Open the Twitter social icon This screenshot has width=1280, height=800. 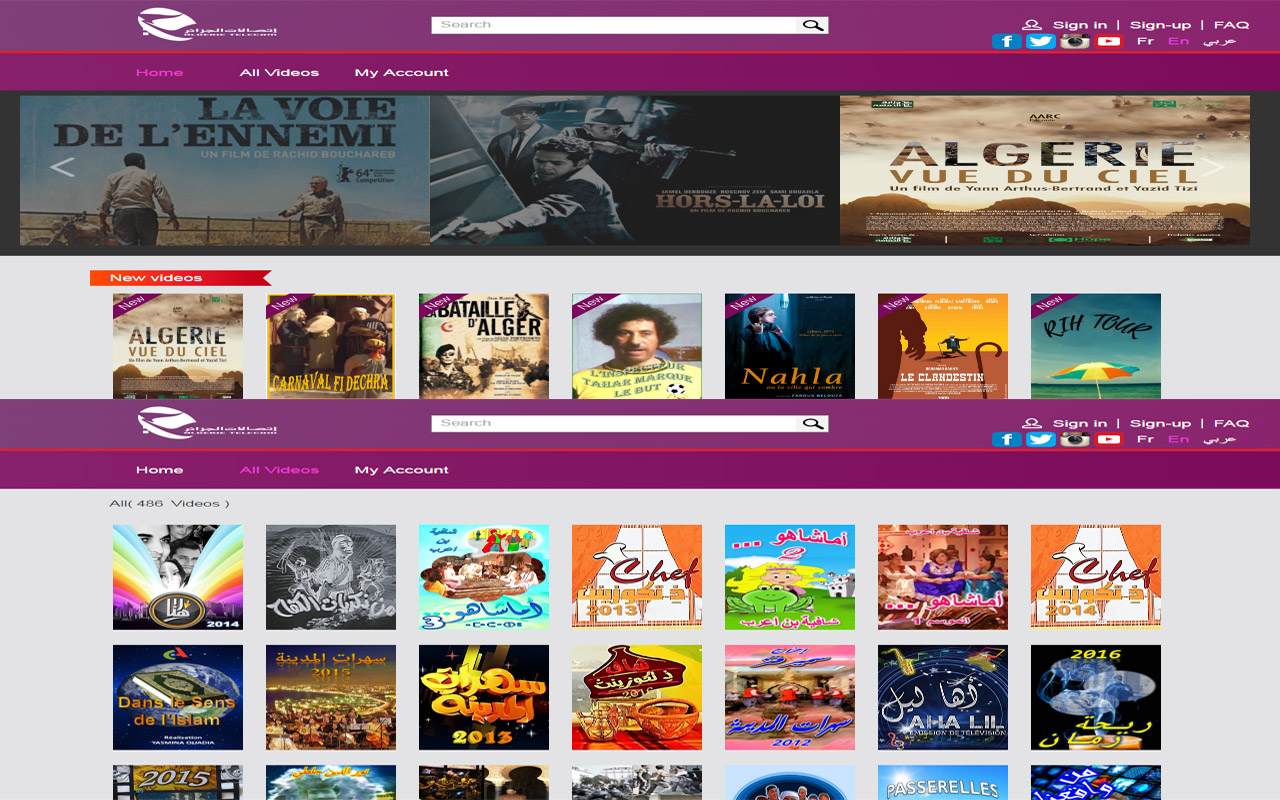click(x=1040, y=41)
